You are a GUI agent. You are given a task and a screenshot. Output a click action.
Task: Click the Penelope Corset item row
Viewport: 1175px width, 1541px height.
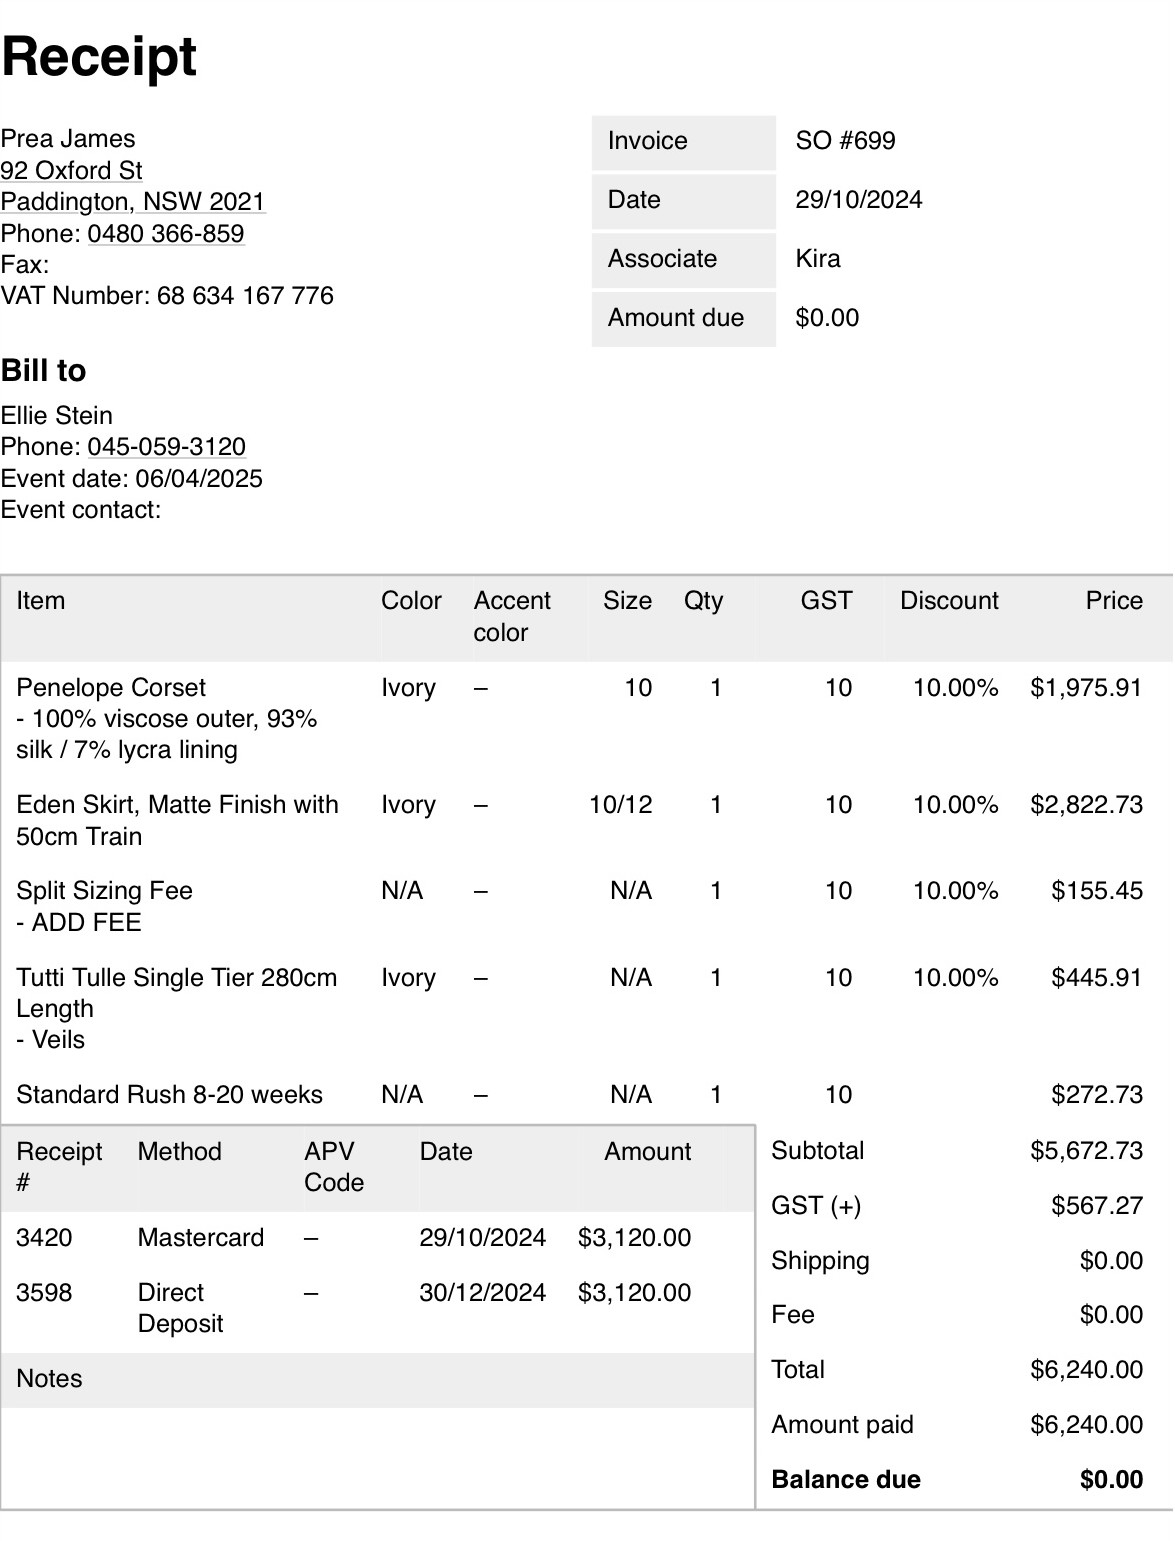(587, 718)
